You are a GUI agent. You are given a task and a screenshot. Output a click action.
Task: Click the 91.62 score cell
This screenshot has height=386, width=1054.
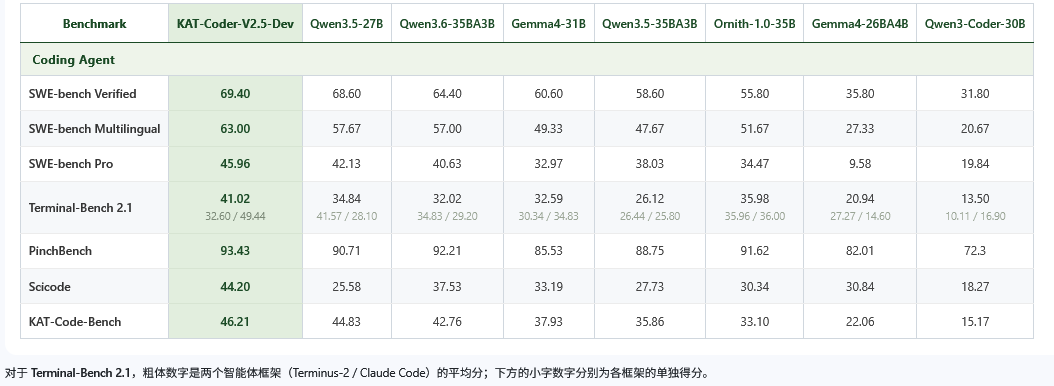(x=754, y=251)
